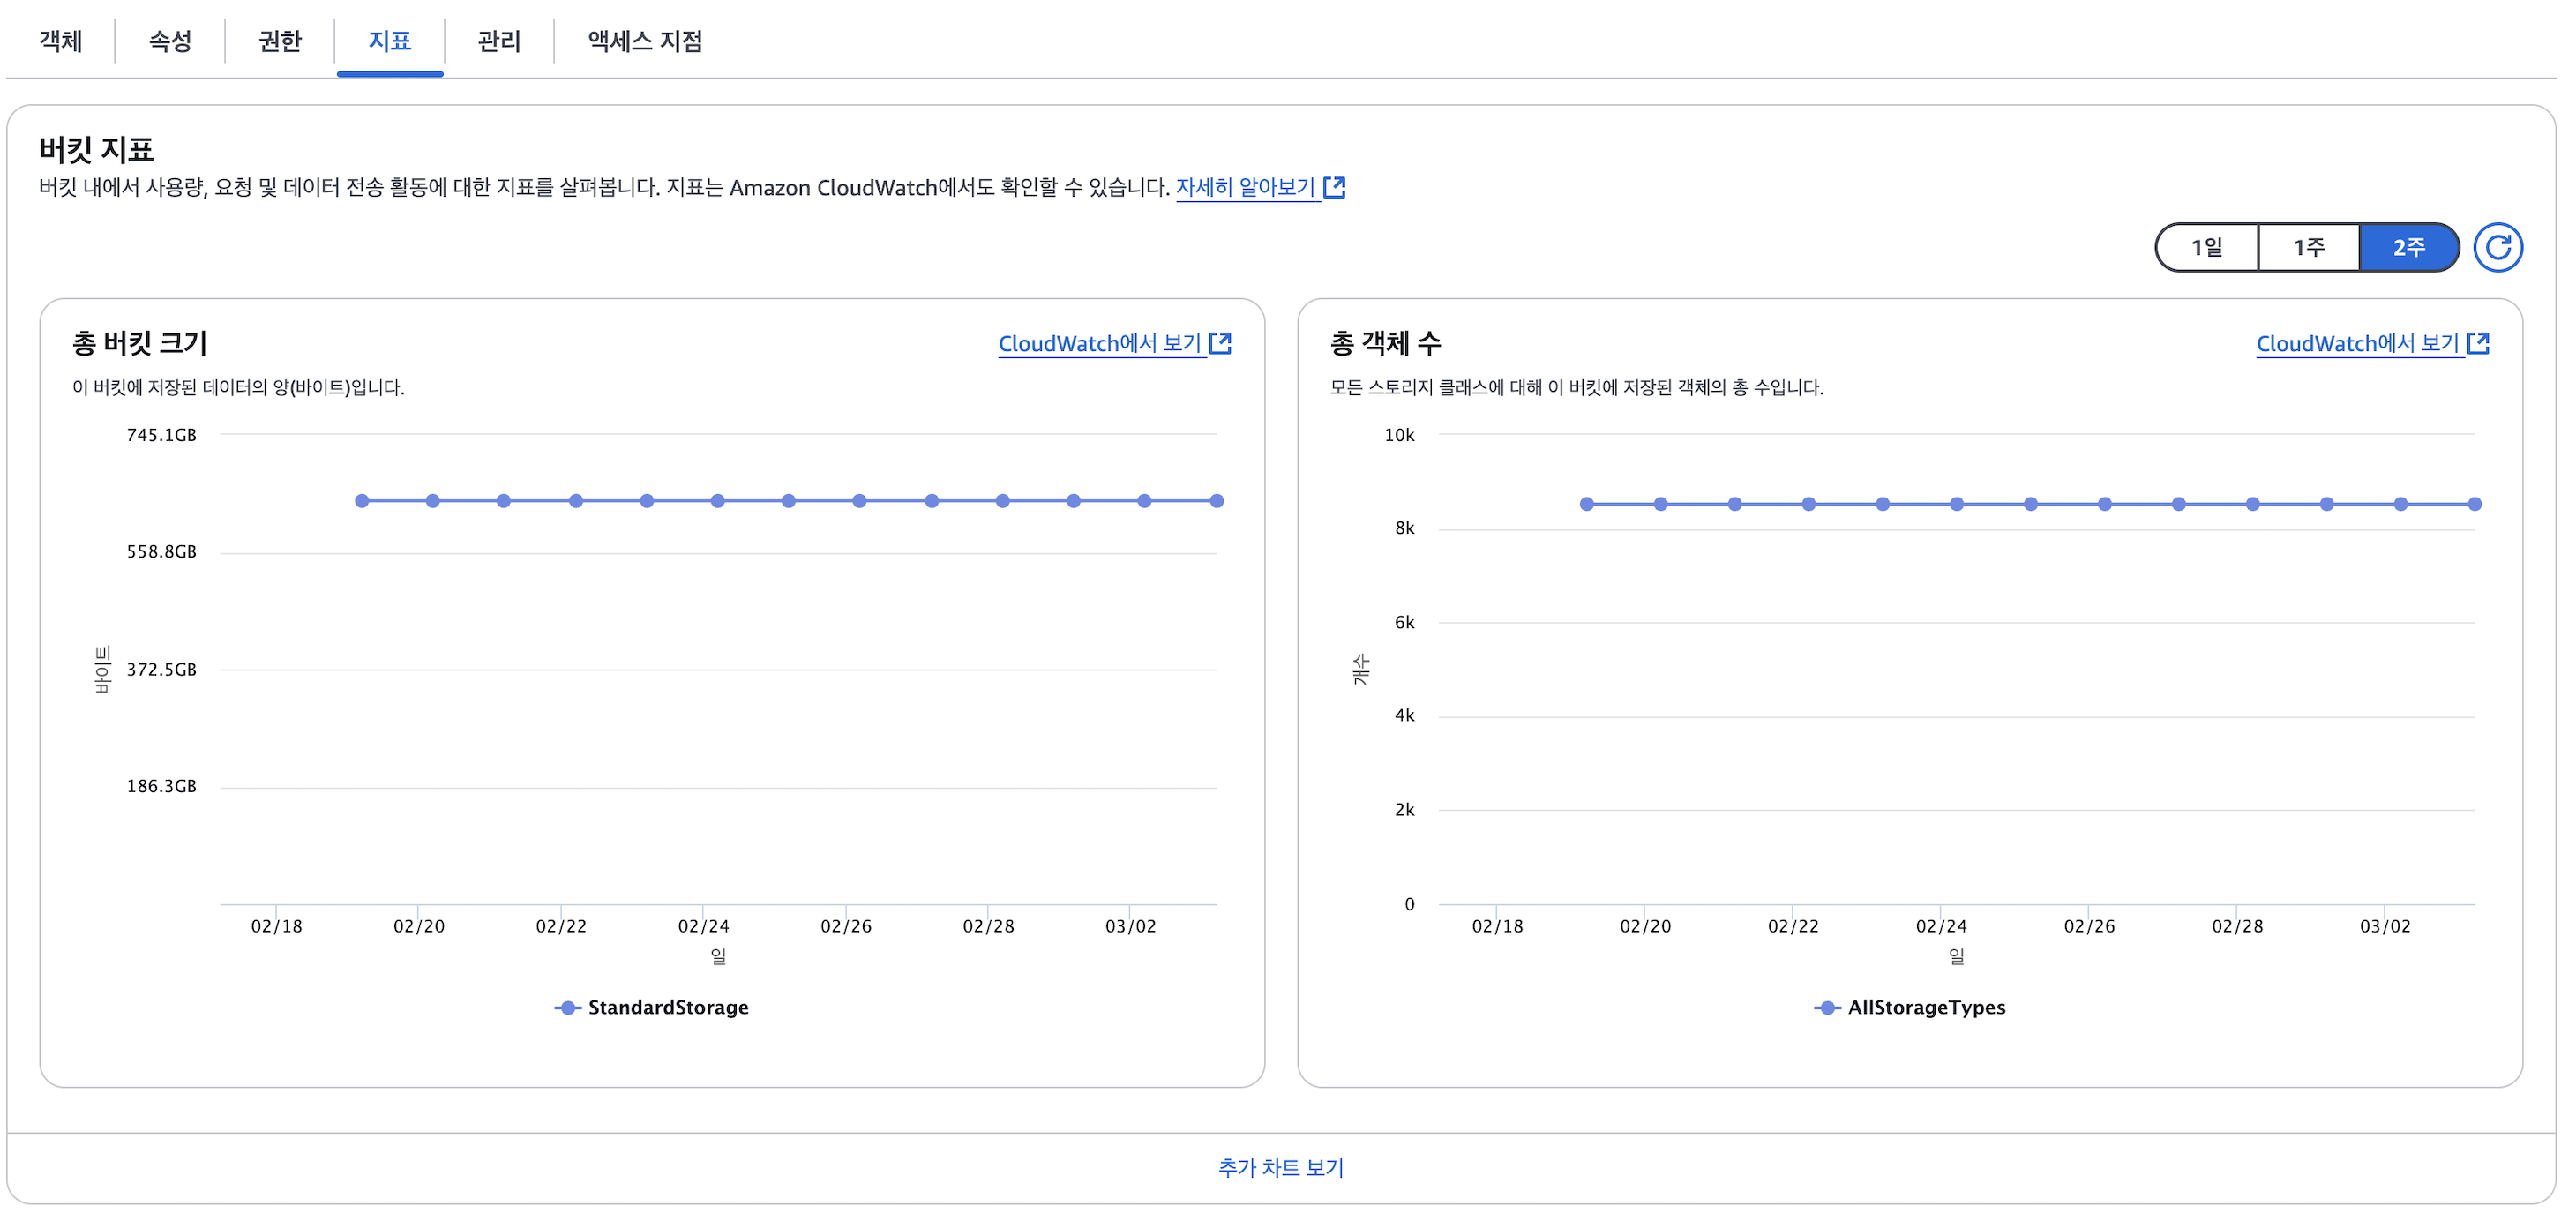Image resolution: width=2576 pixels, height=1221 pixels.
Task: Switch to the 객체 tab
Action: (x=60, y=41)
